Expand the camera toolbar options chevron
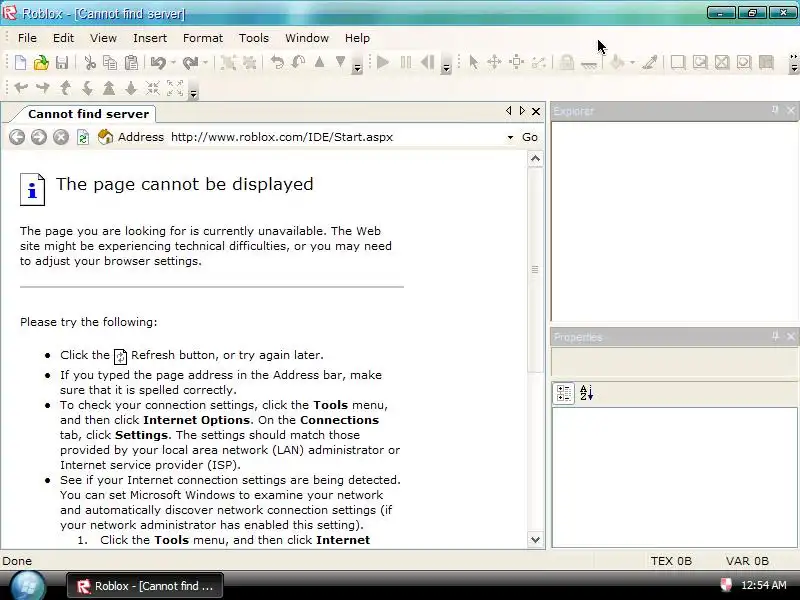 coord(193,93)
